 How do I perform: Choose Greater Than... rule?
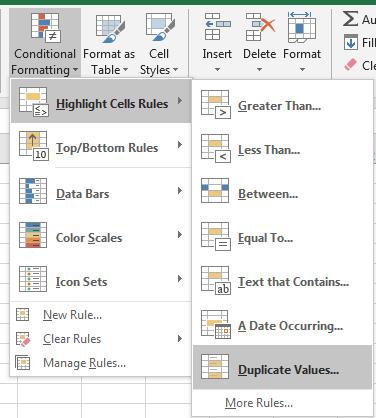282,105
